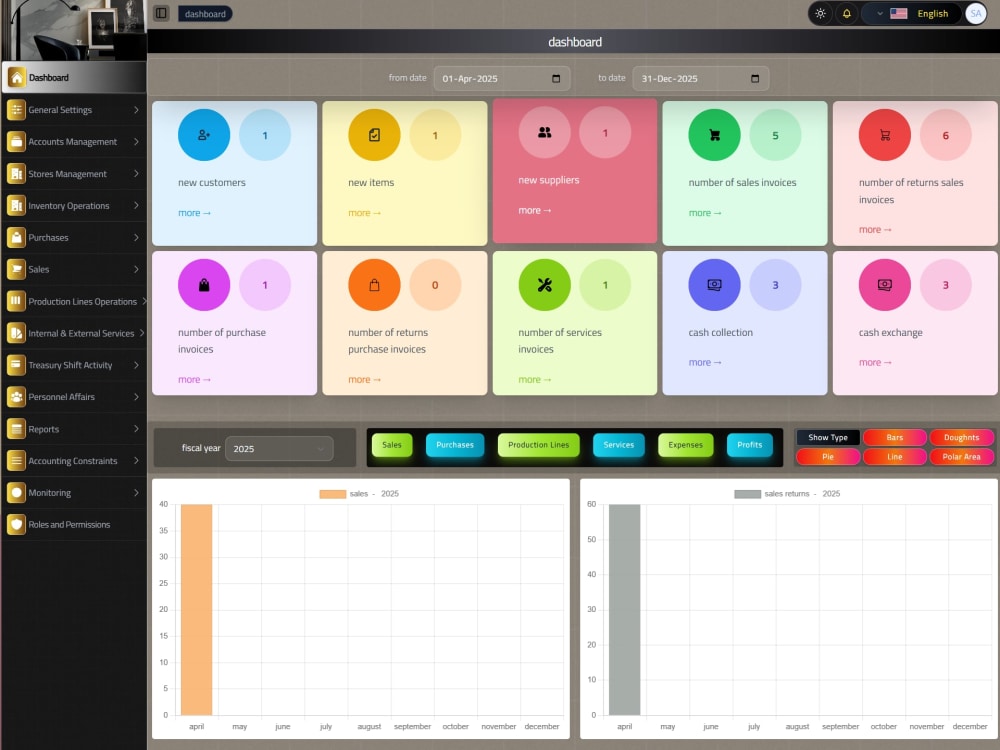The width and height of the screenshot is (1000, 750).
Task: Expand the General Settings chevron
Action: (136, 110)
